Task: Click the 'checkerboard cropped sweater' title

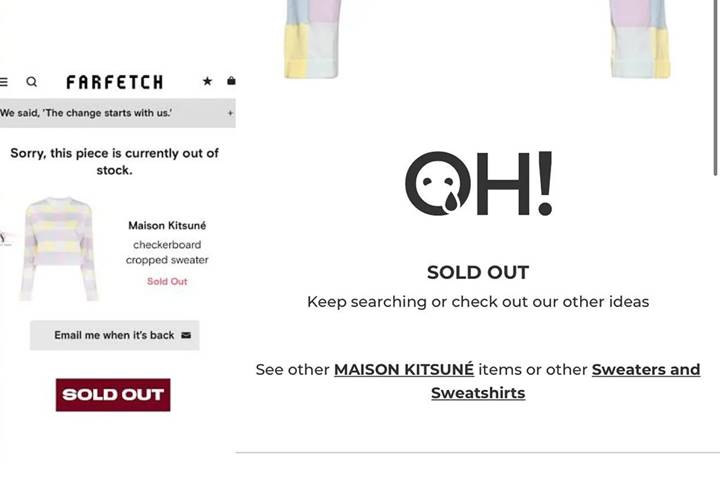Action: coord(167,252)
